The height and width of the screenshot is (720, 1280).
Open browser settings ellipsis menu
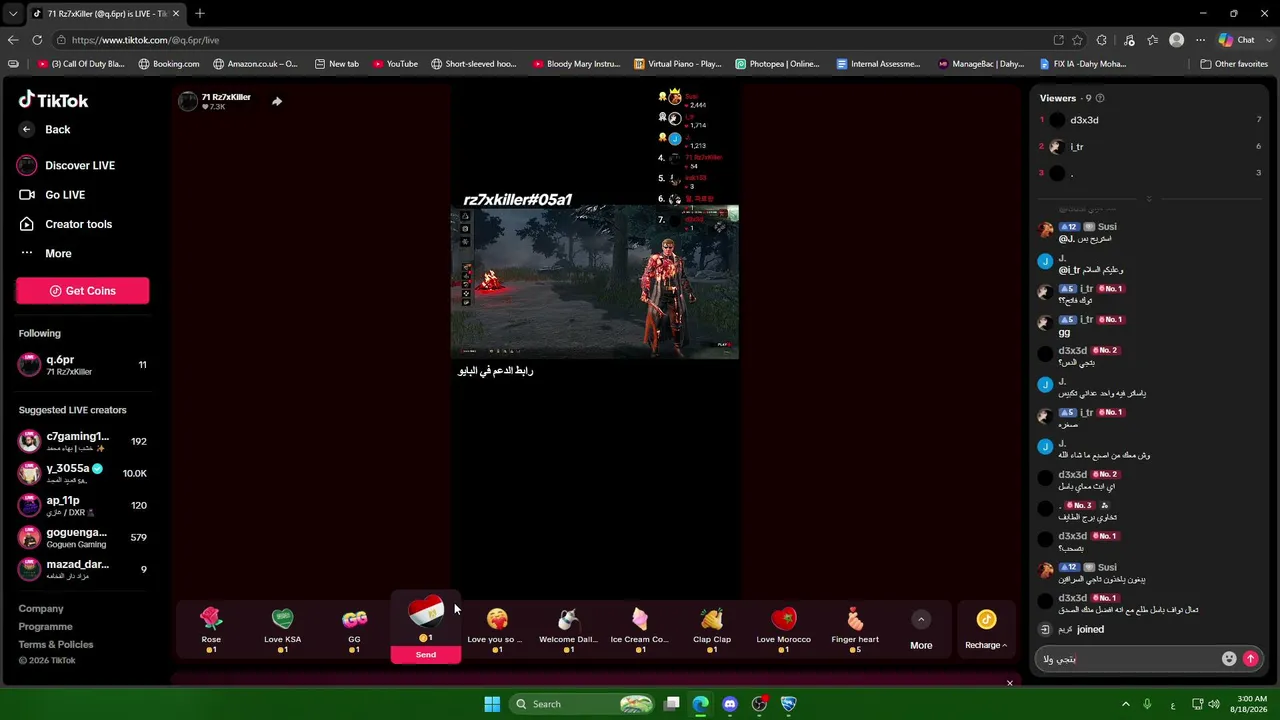(1199, 40)
